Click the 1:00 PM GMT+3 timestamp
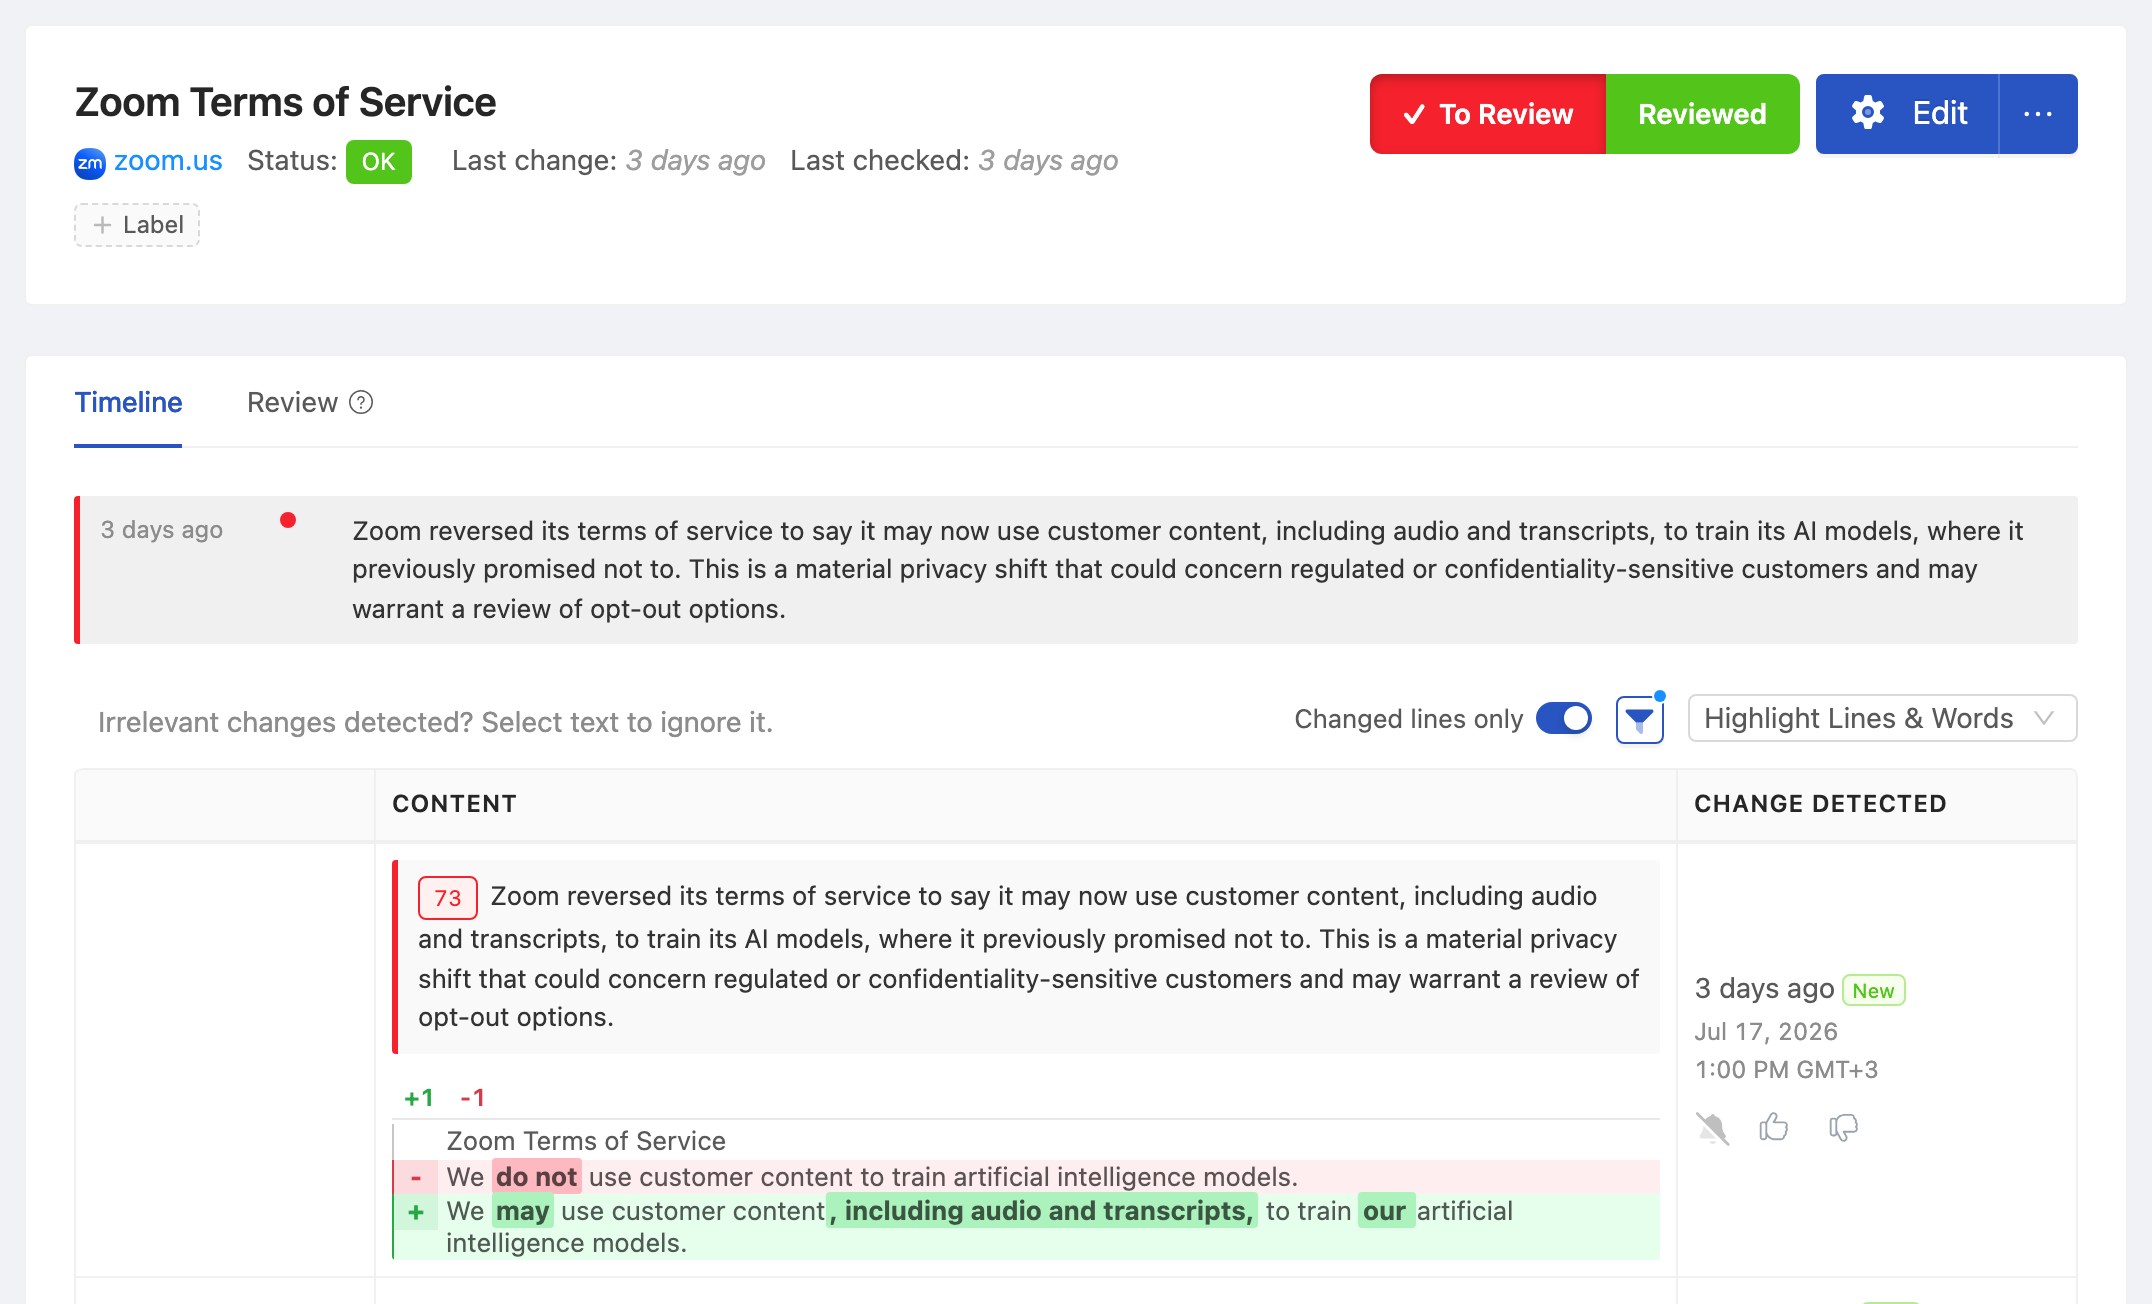2152x1304 pixels. (x=1786, y=1070)
